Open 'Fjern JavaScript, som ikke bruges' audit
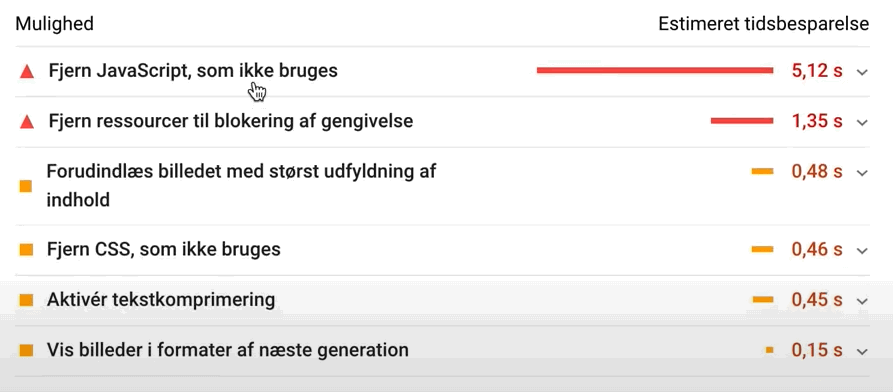Viewport: 893px width, 392px height. (x=193, y=71)
